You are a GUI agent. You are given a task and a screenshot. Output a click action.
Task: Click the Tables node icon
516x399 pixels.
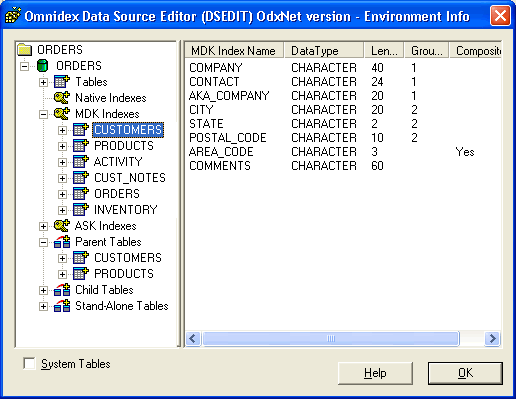(x=62, y=82)
